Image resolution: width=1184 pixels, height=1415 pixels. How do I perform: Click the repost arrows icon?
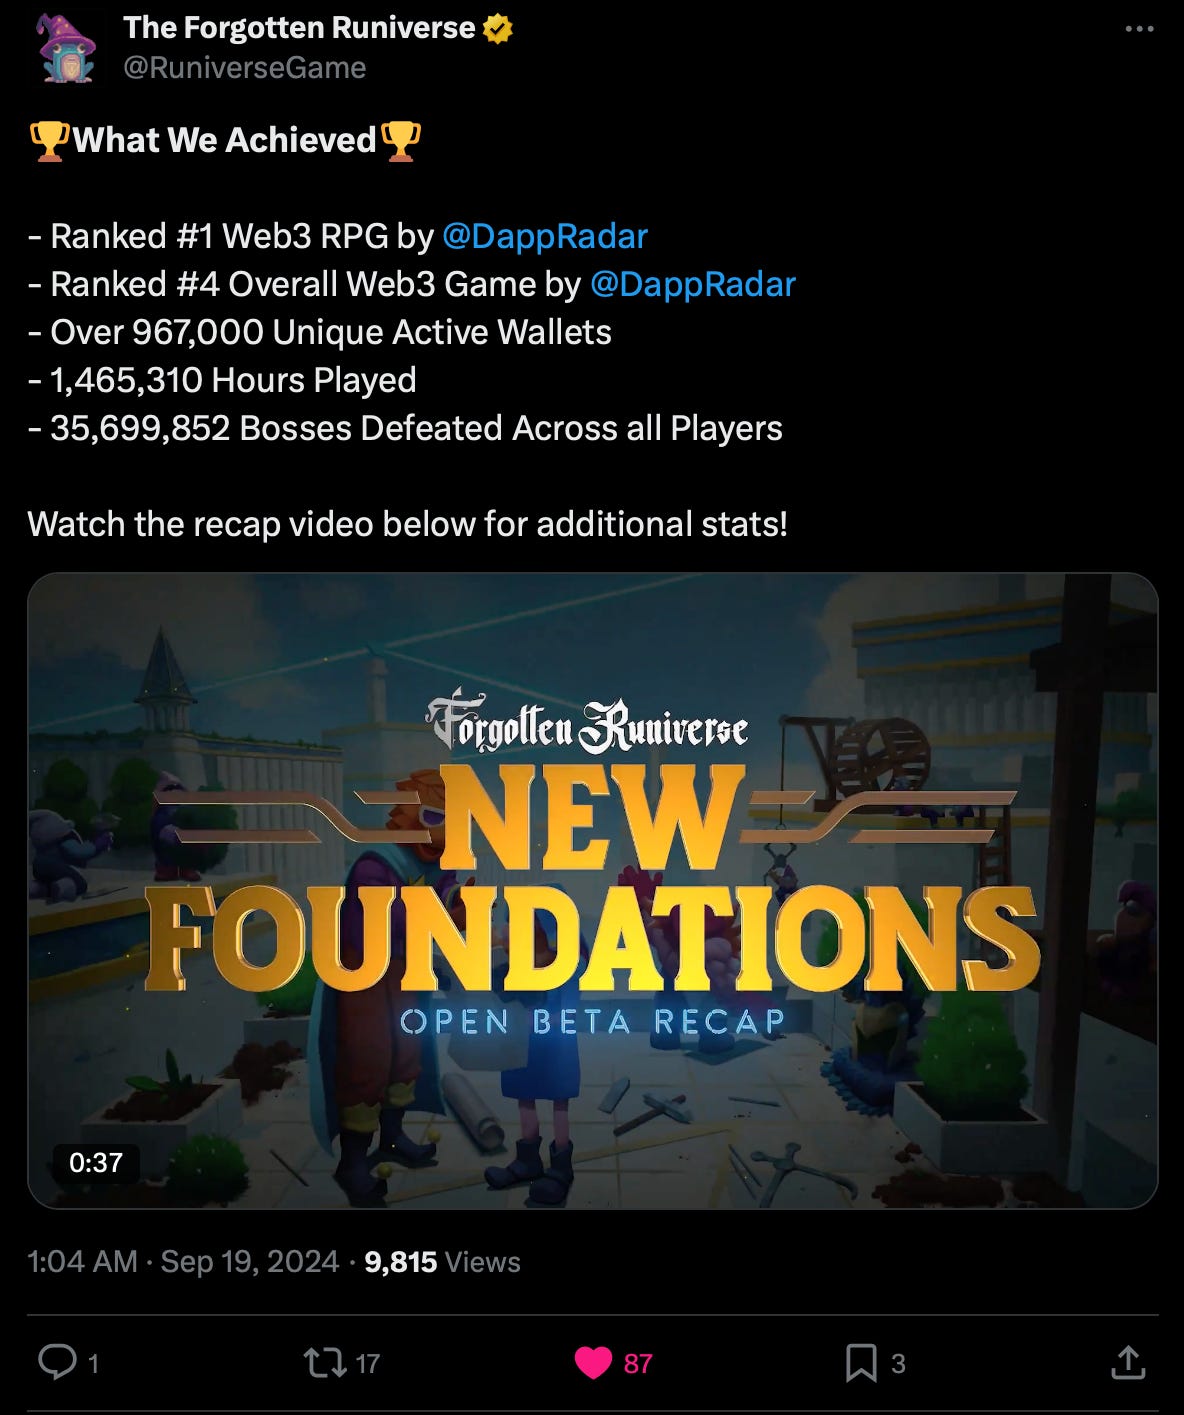[324, 1362]
